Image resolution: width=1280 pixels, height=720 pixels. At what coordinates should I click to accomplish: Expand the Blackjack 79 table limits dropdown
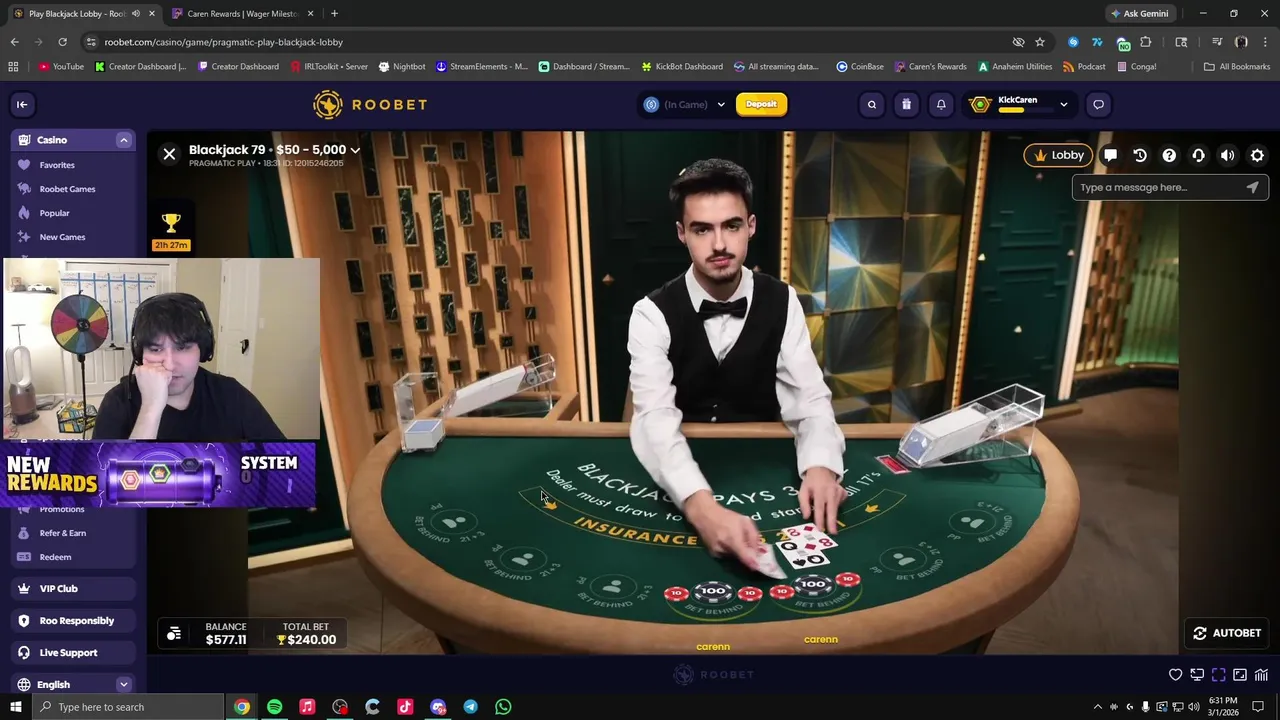pyautogui.click(x=354, y=150)
